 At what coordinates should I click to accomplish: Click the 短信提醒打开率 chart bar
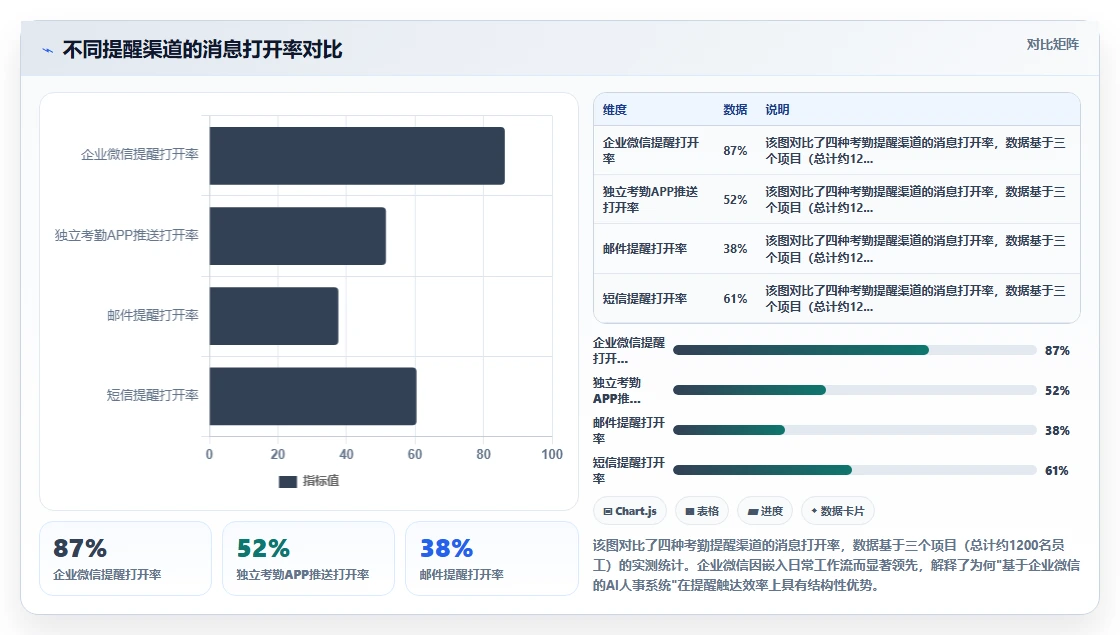pos(313,396)
